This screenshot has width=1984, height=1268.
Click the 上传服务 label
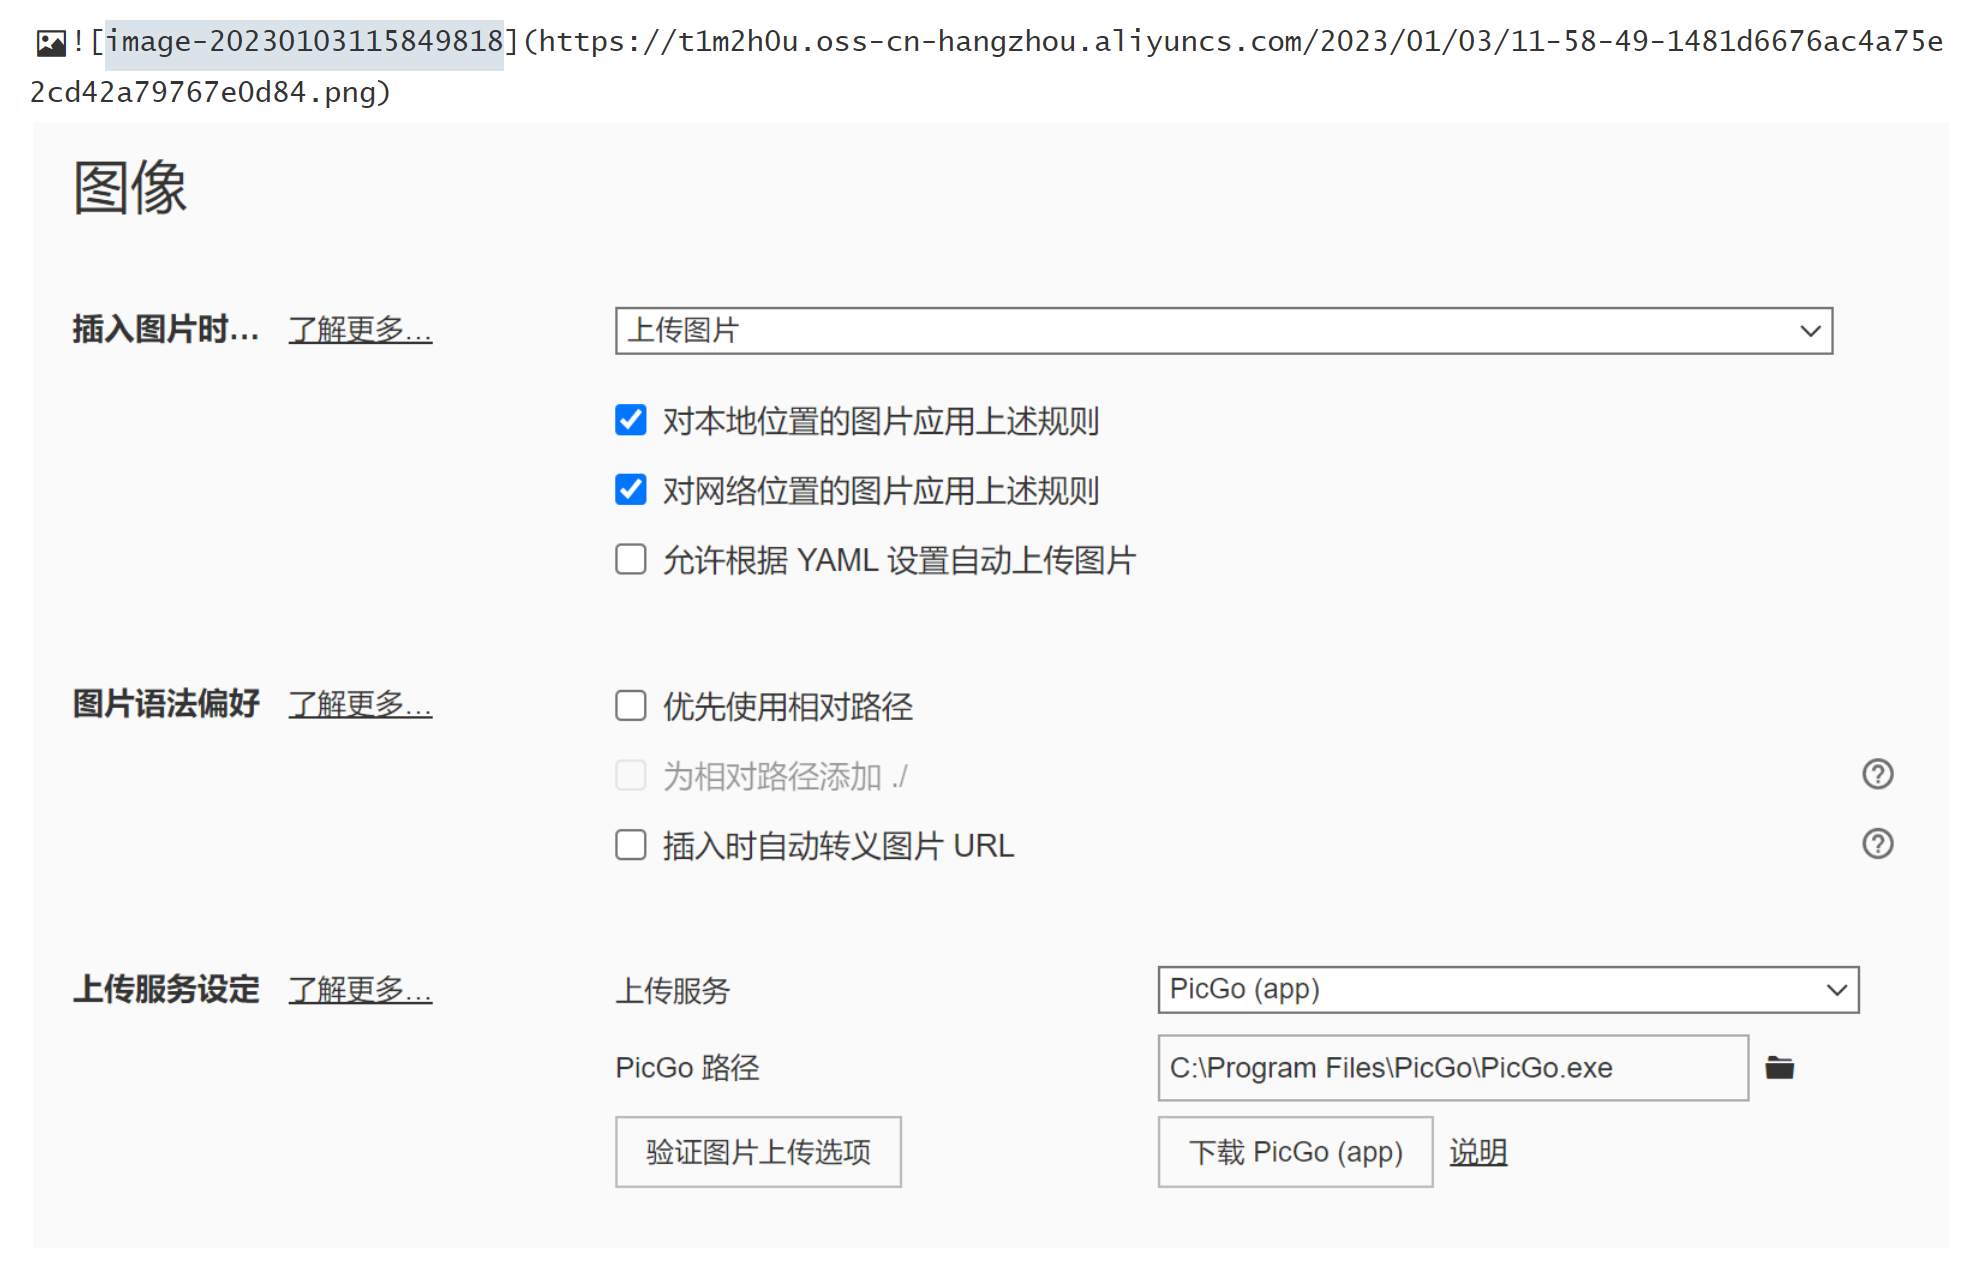(x=673, y=991)
